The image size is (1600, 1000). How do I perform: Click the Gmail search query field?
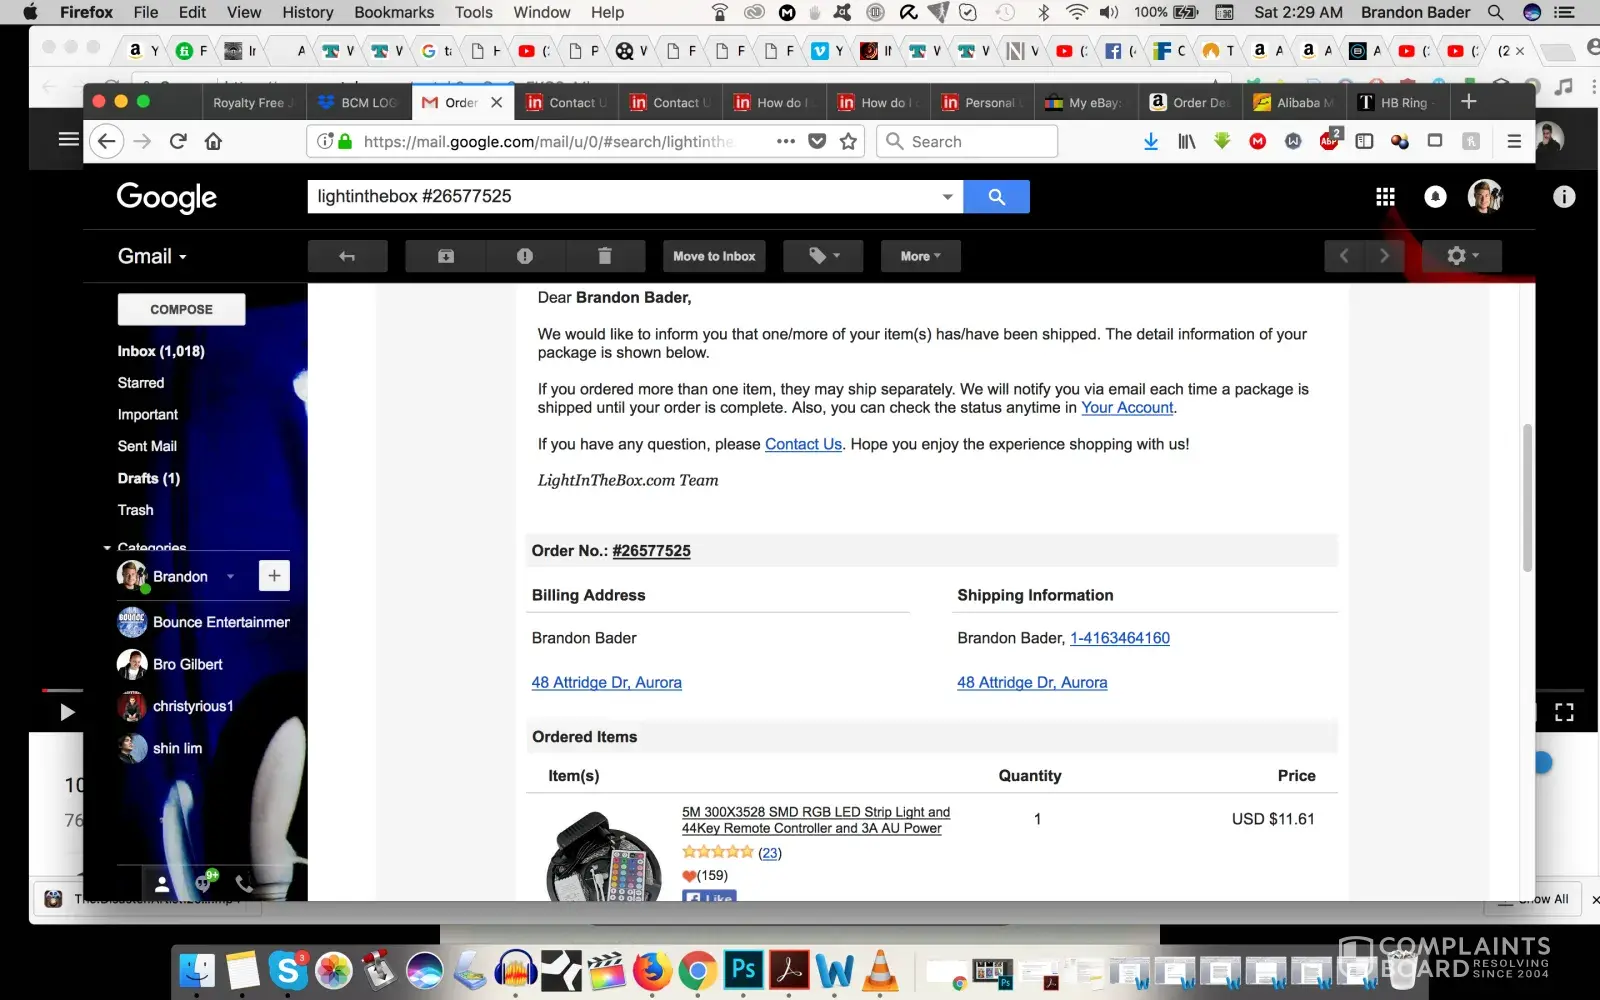(625, 197)
